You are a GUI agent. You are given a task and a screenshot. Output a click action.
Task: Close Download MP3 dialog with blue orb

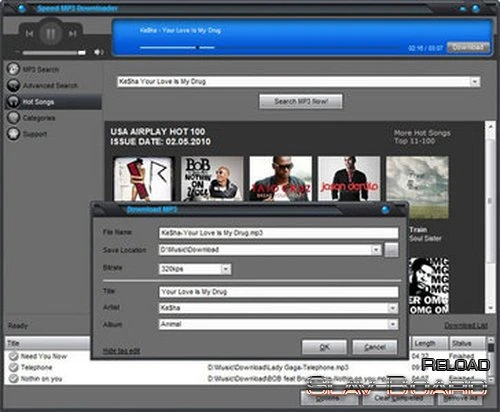point(385,210)
